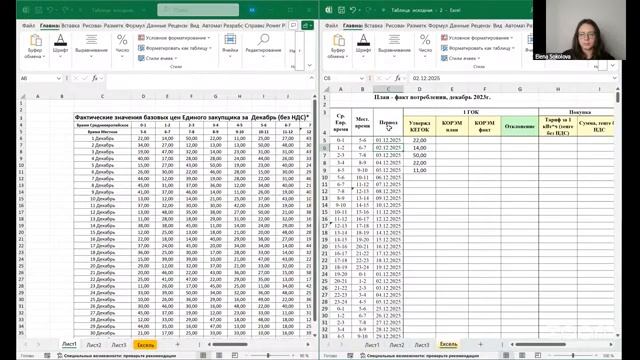640x360 pixels.
Task: Select all cells corner in right window
Action: click(326, 89)
